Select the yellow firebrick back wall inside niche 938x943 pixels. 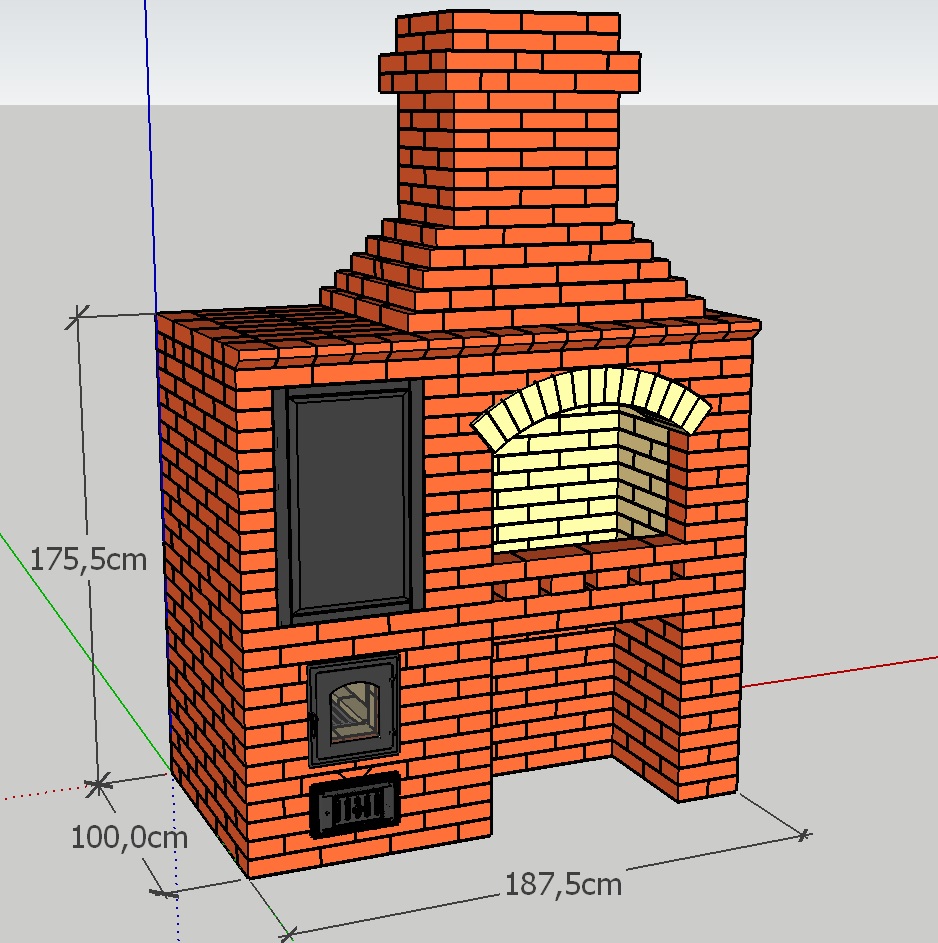555,480
